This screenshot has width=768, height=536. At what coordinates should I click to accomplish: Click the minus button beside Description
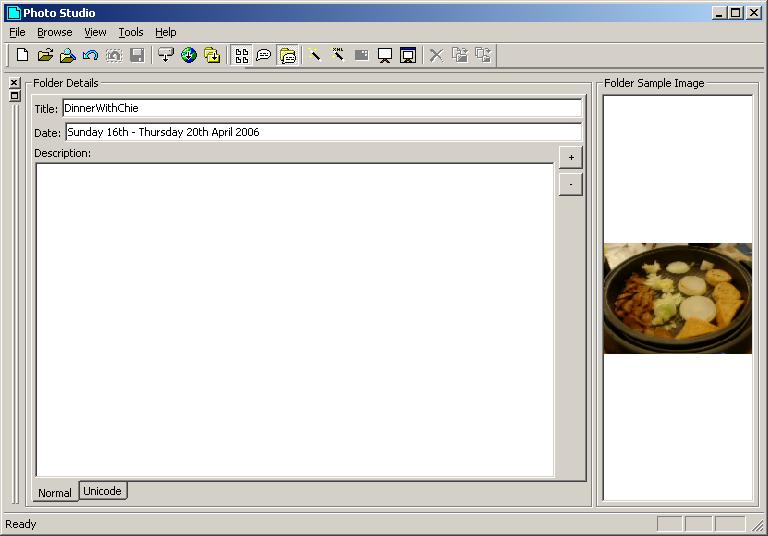click(x=571, y=185)
